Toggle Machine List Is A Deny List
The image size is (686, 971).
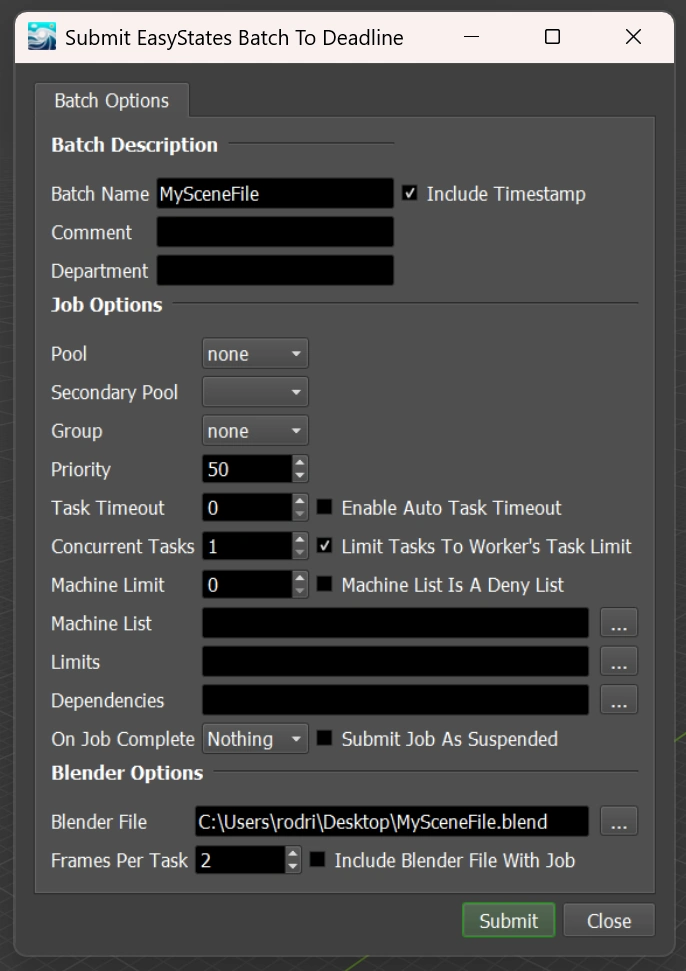(x=325, y=585)
